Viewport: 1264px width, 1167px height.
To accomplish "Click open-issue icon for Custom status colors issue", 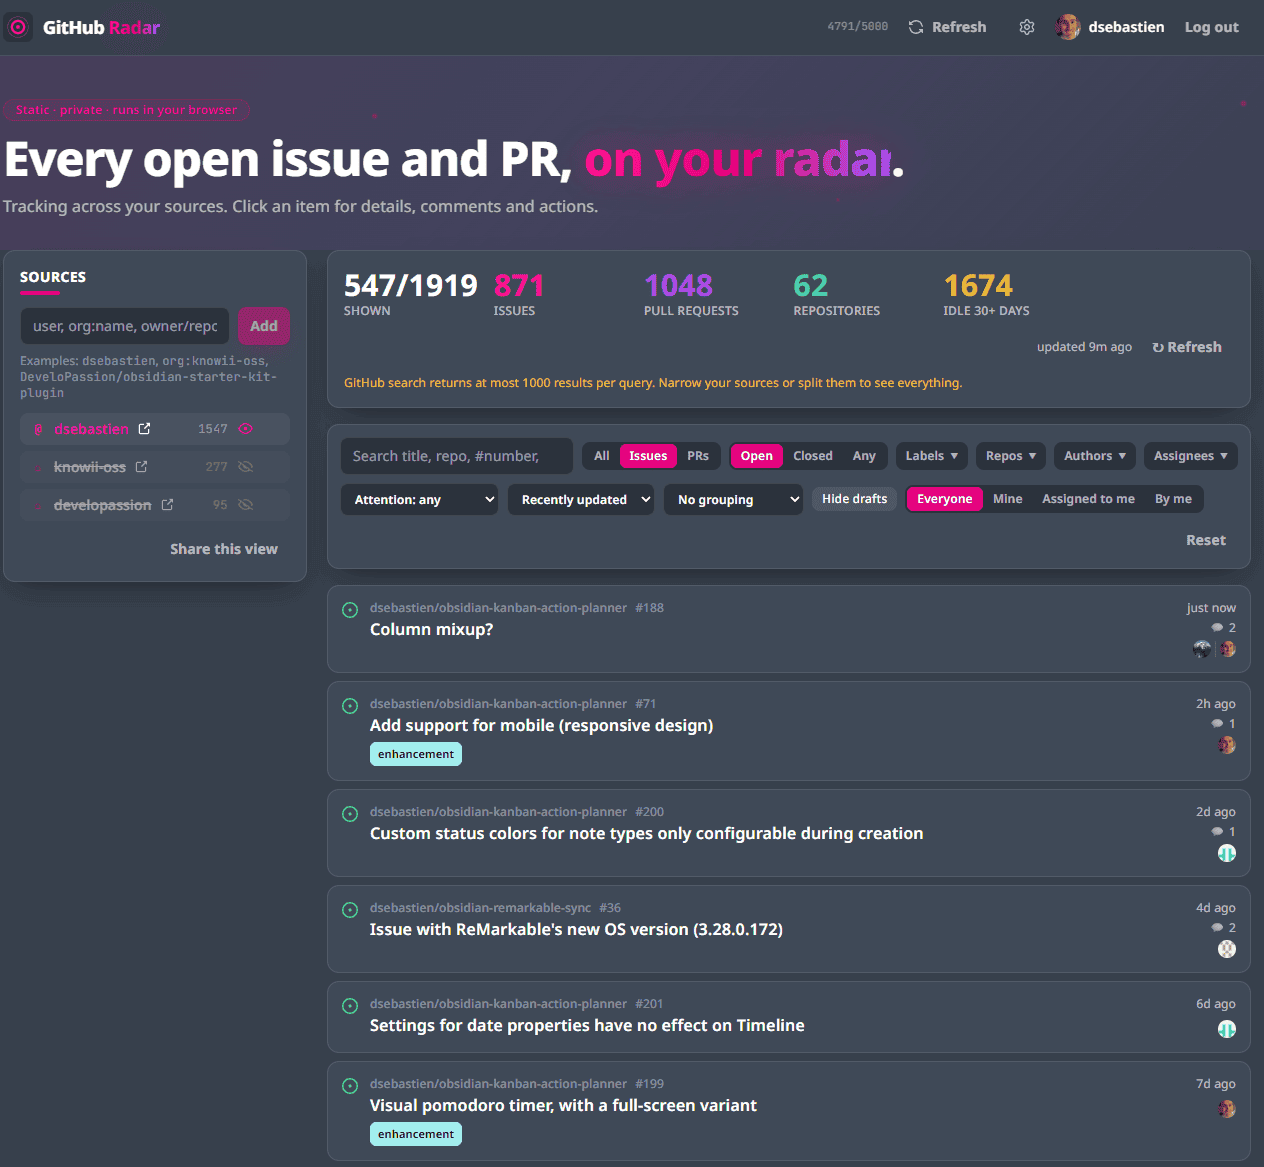I will click(350, 813).
